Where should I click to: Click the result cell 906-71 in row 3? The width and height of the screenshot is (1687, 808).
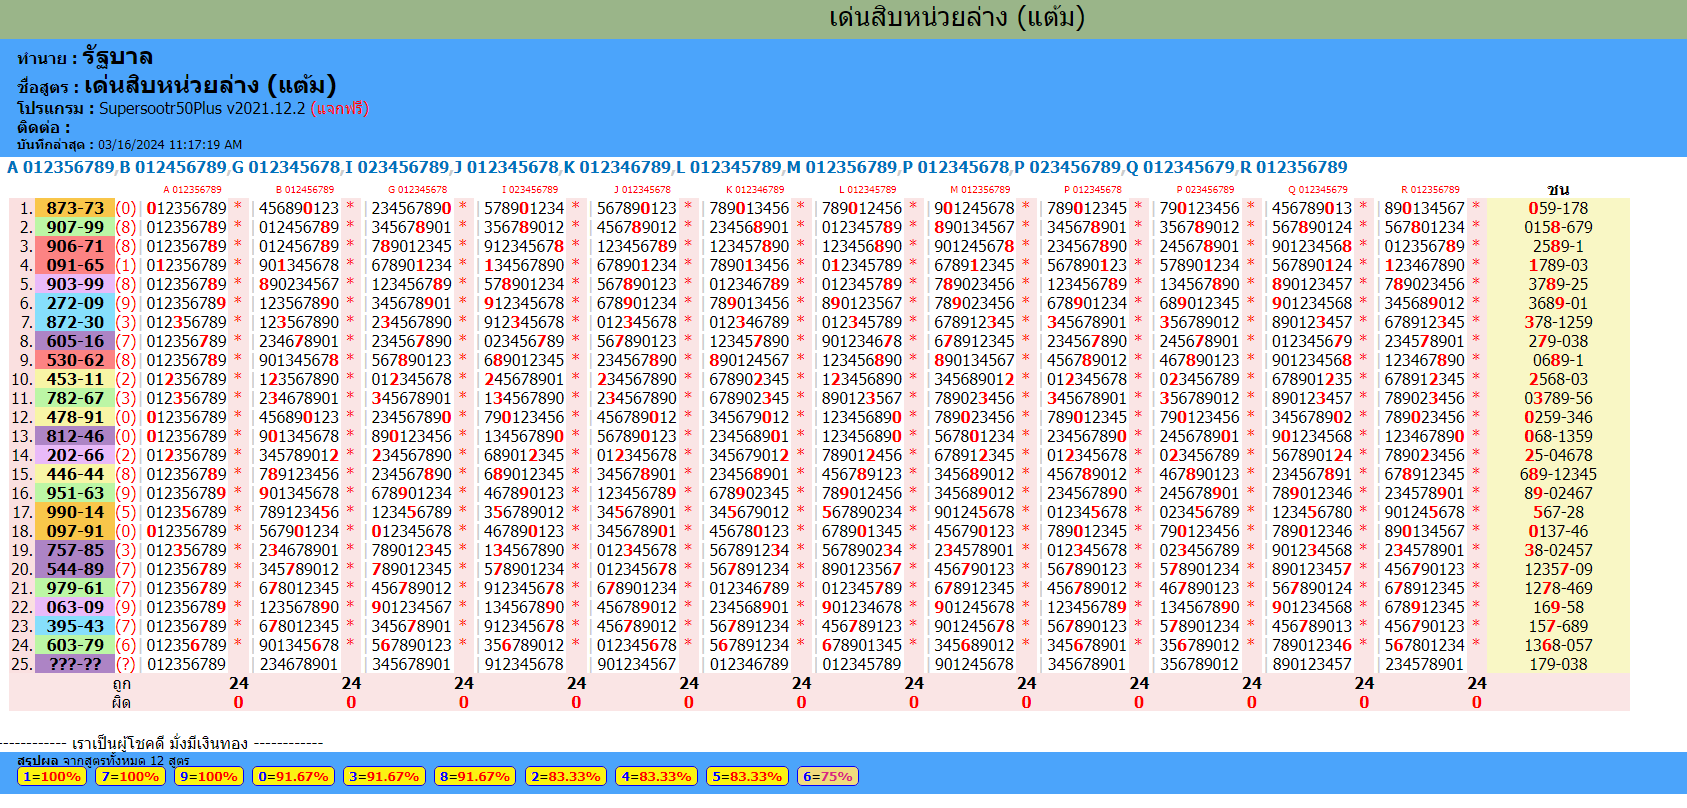(75, 246)
